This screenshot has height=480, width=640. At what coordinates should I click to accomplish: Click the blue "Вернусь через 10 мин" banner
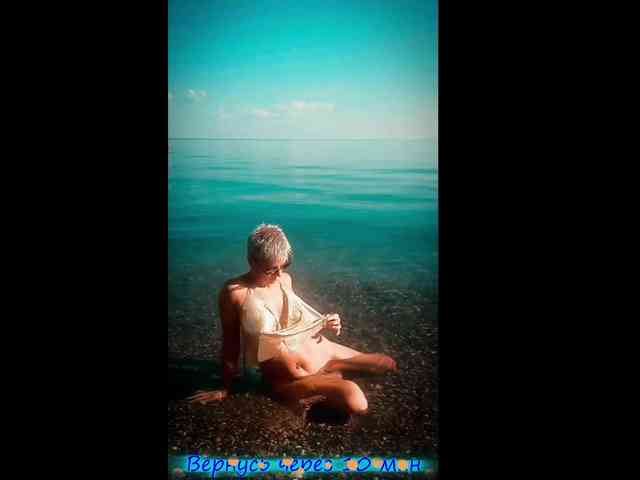(302, 465)
